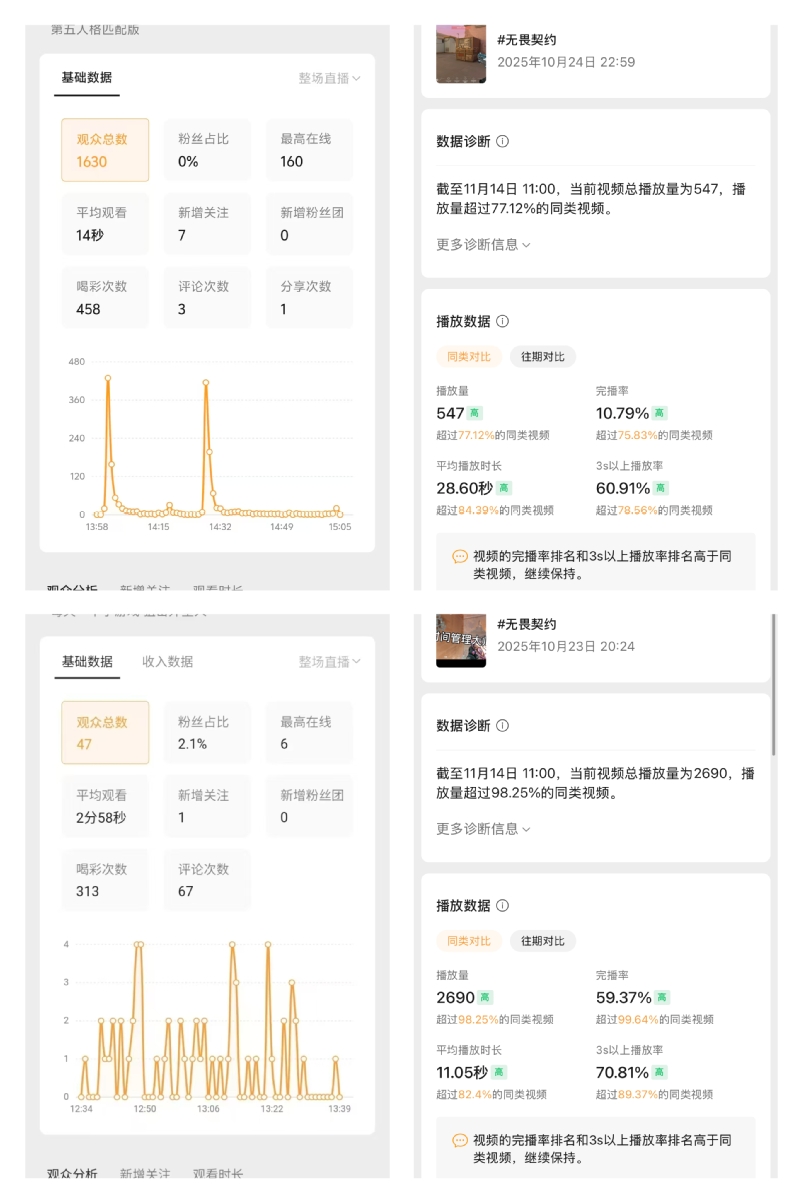Click the vertical scrollbar beside the 2690-play panel
Screen dimensions: 799x1200
[774, 690]
